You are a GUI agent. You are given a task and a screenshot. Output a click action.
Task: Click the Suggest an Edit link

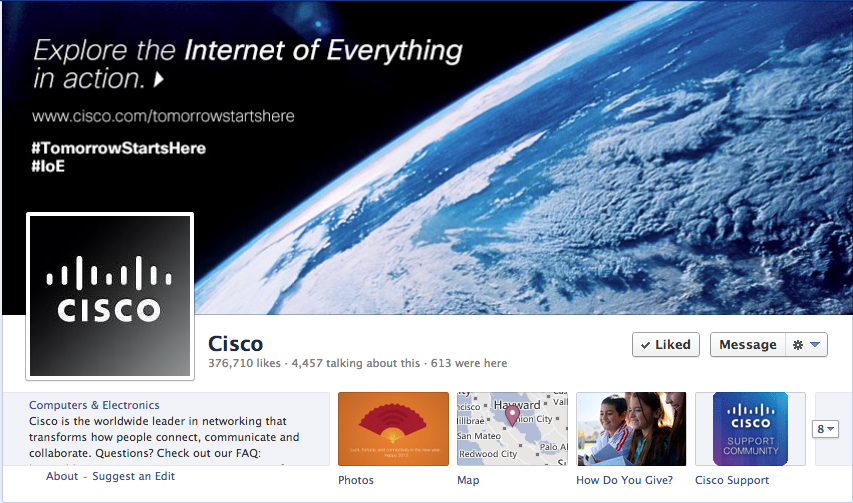133,476
